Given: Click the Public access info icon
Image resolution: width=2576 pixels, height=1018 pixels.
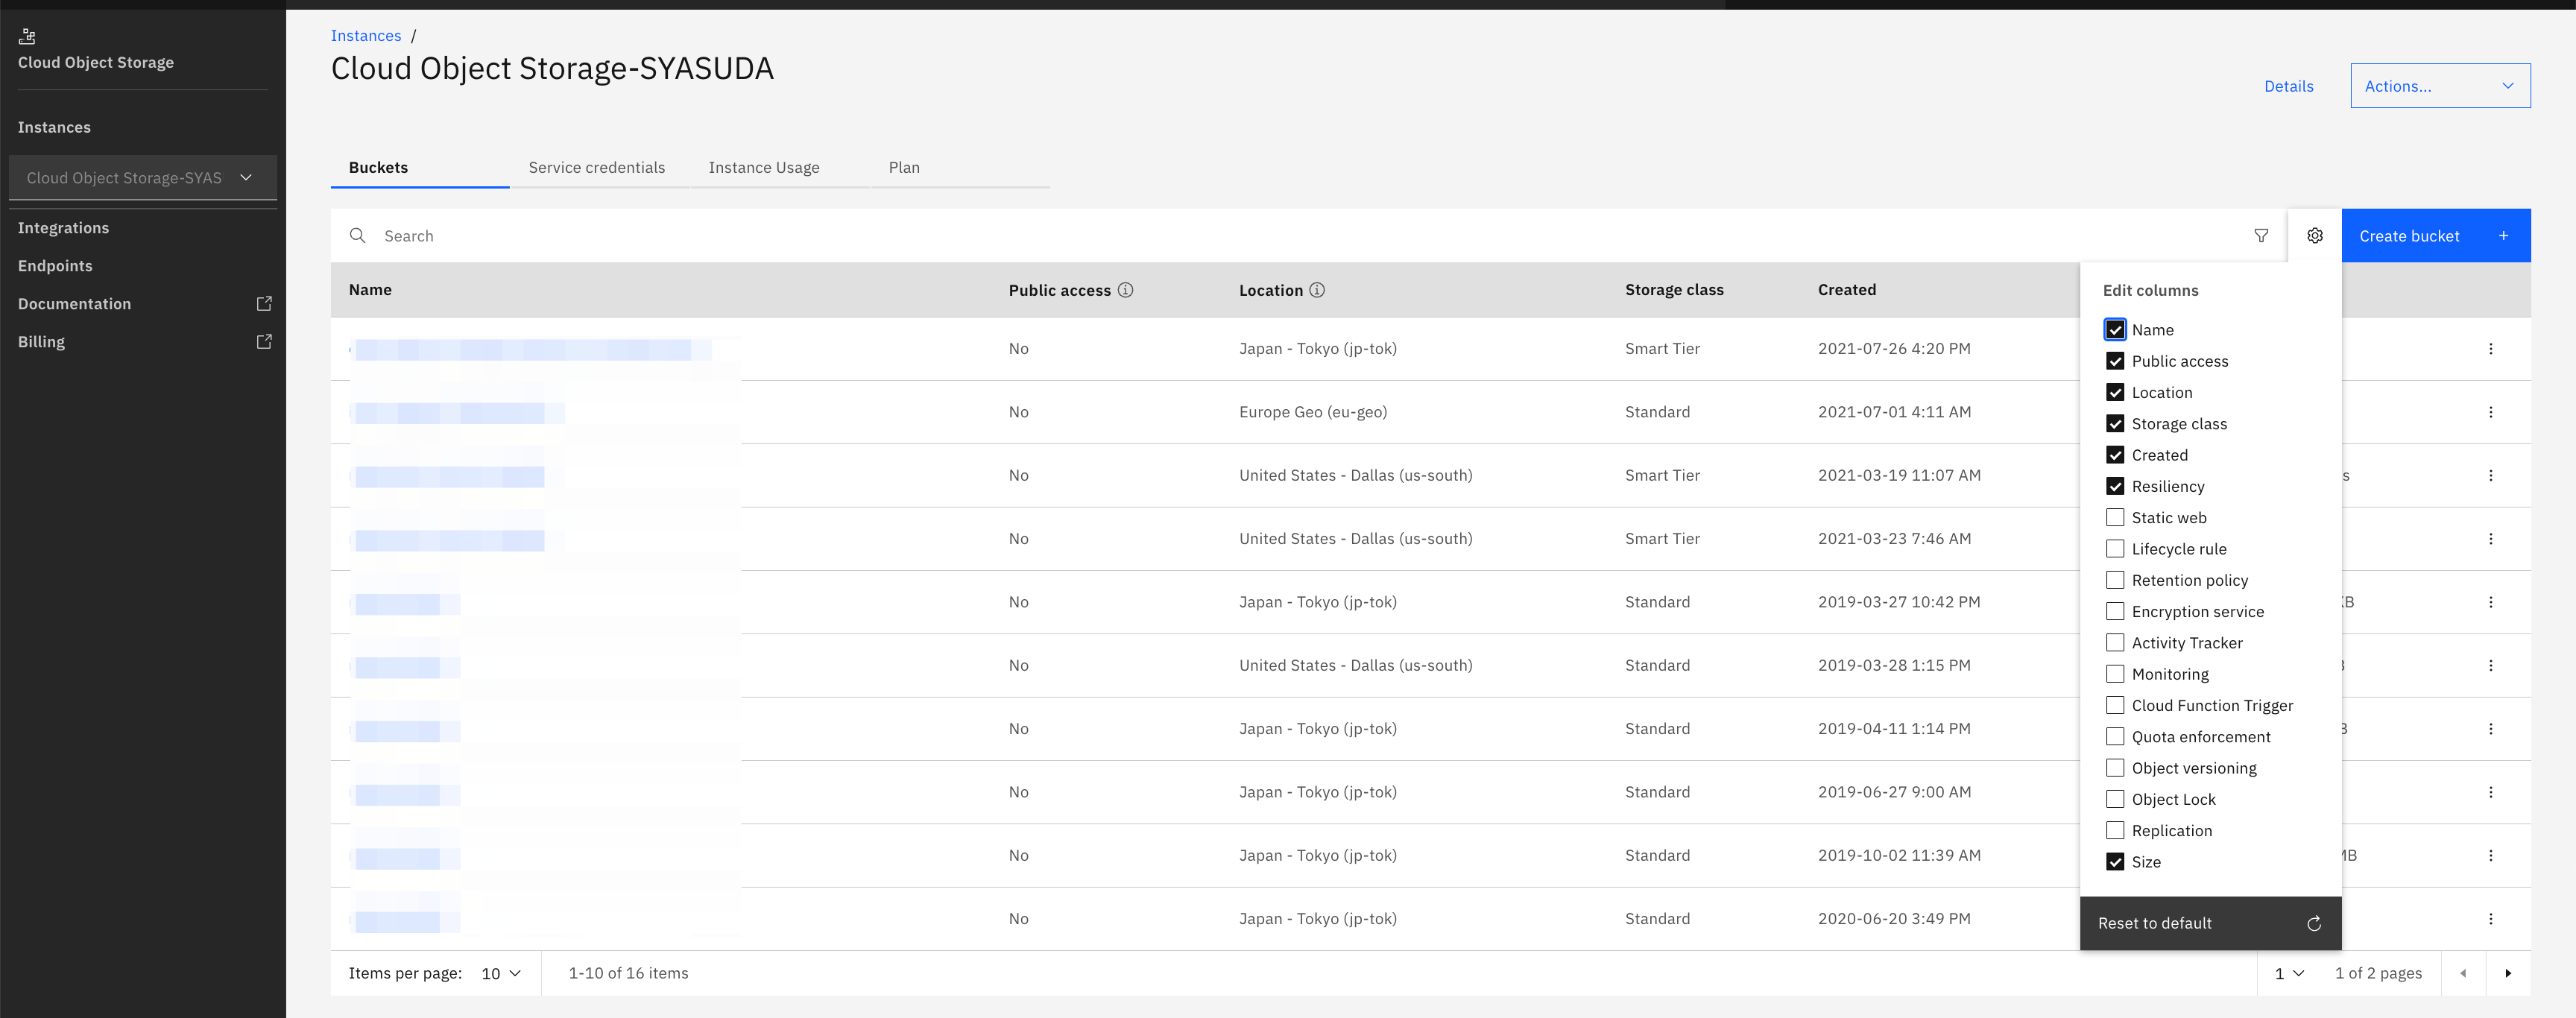Looking at the screenshot, I should coord(1125,290).
